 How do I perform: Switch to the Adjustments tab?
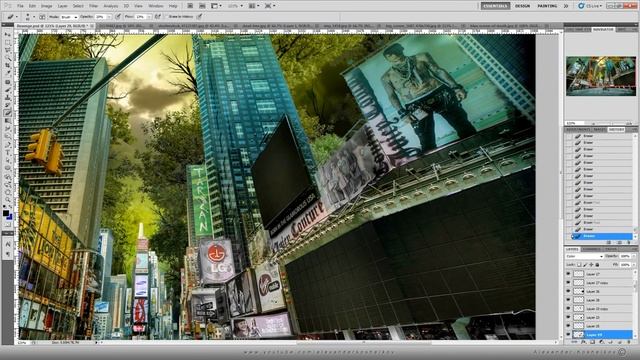[578, 129]
